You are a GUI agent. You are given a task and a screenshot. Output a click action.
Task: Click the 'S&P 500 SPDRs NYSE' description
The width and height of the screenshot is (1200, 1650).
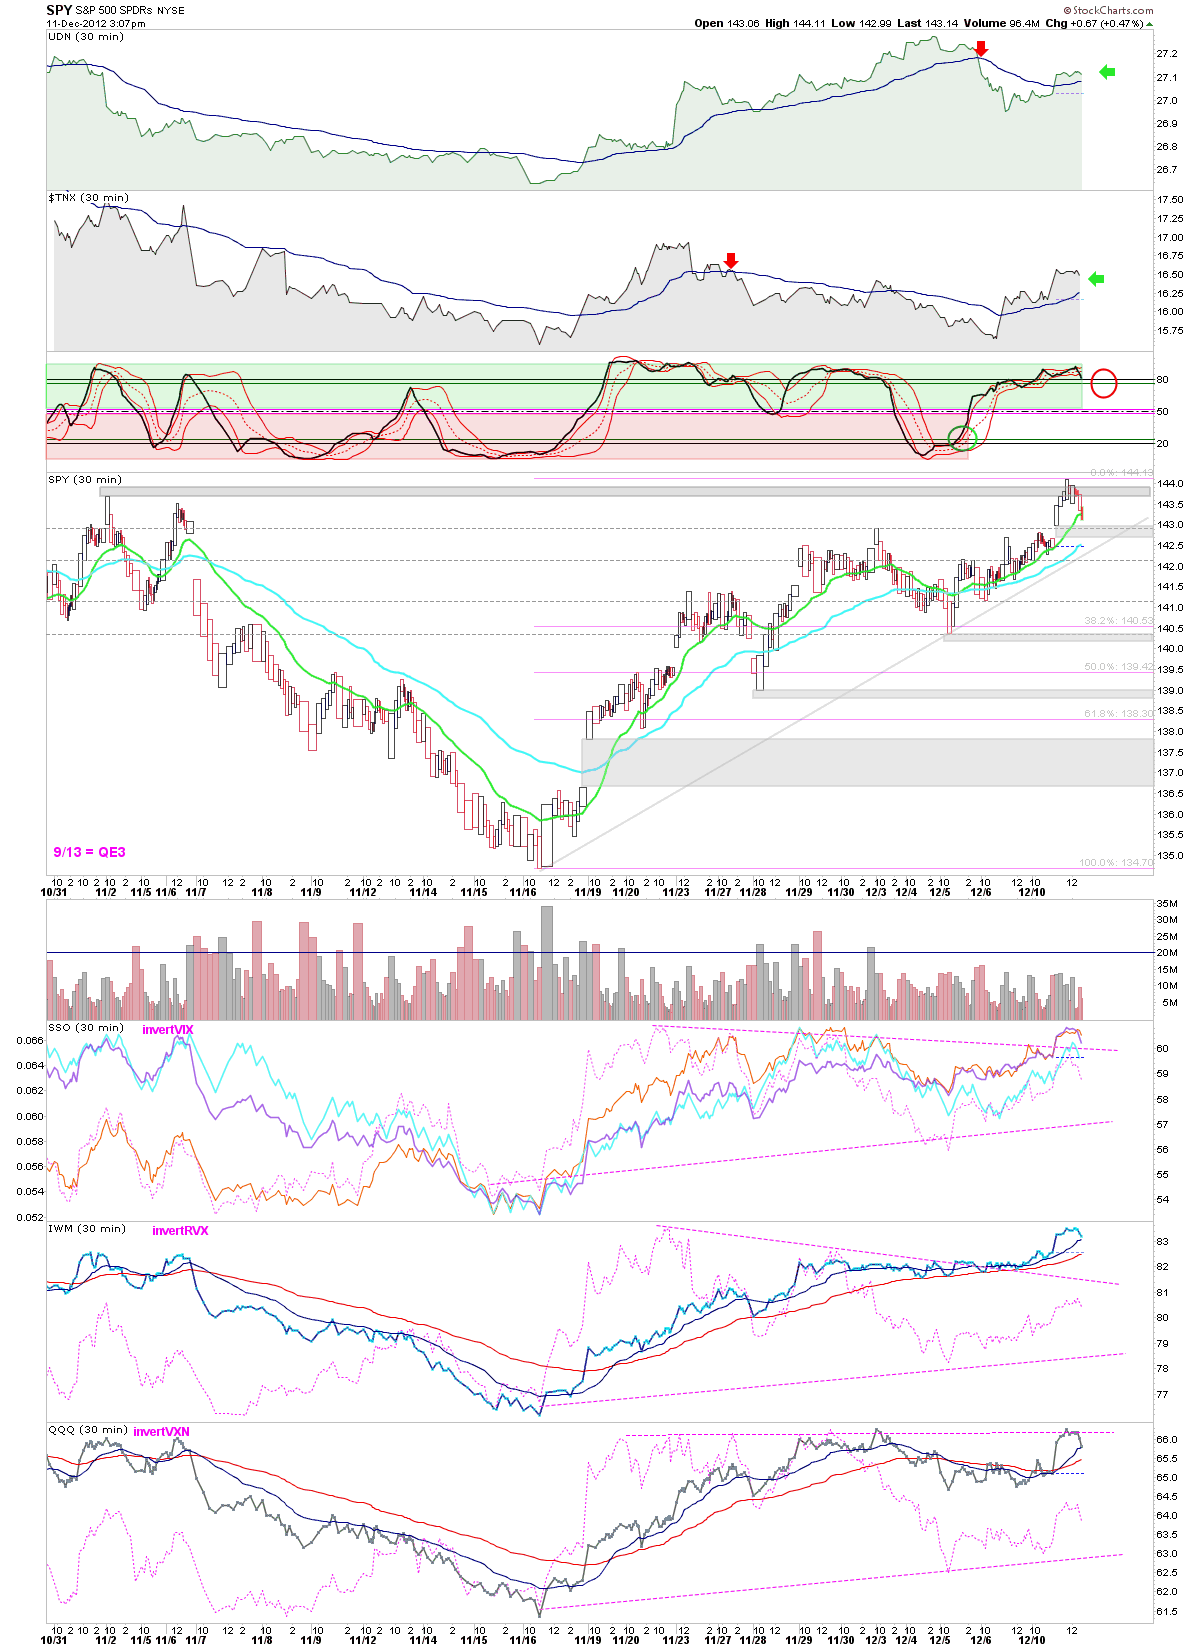coord(130,11)
